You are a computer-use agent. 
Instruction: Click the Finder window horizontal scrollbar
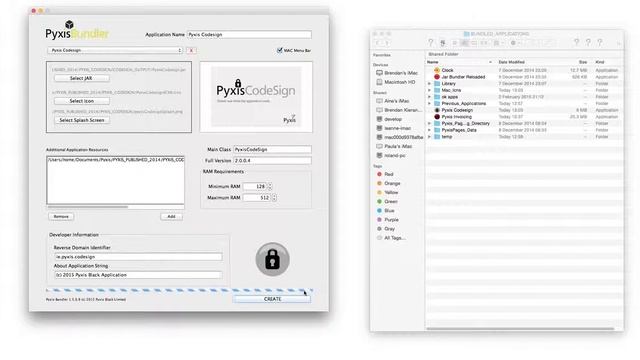point(520,329)
